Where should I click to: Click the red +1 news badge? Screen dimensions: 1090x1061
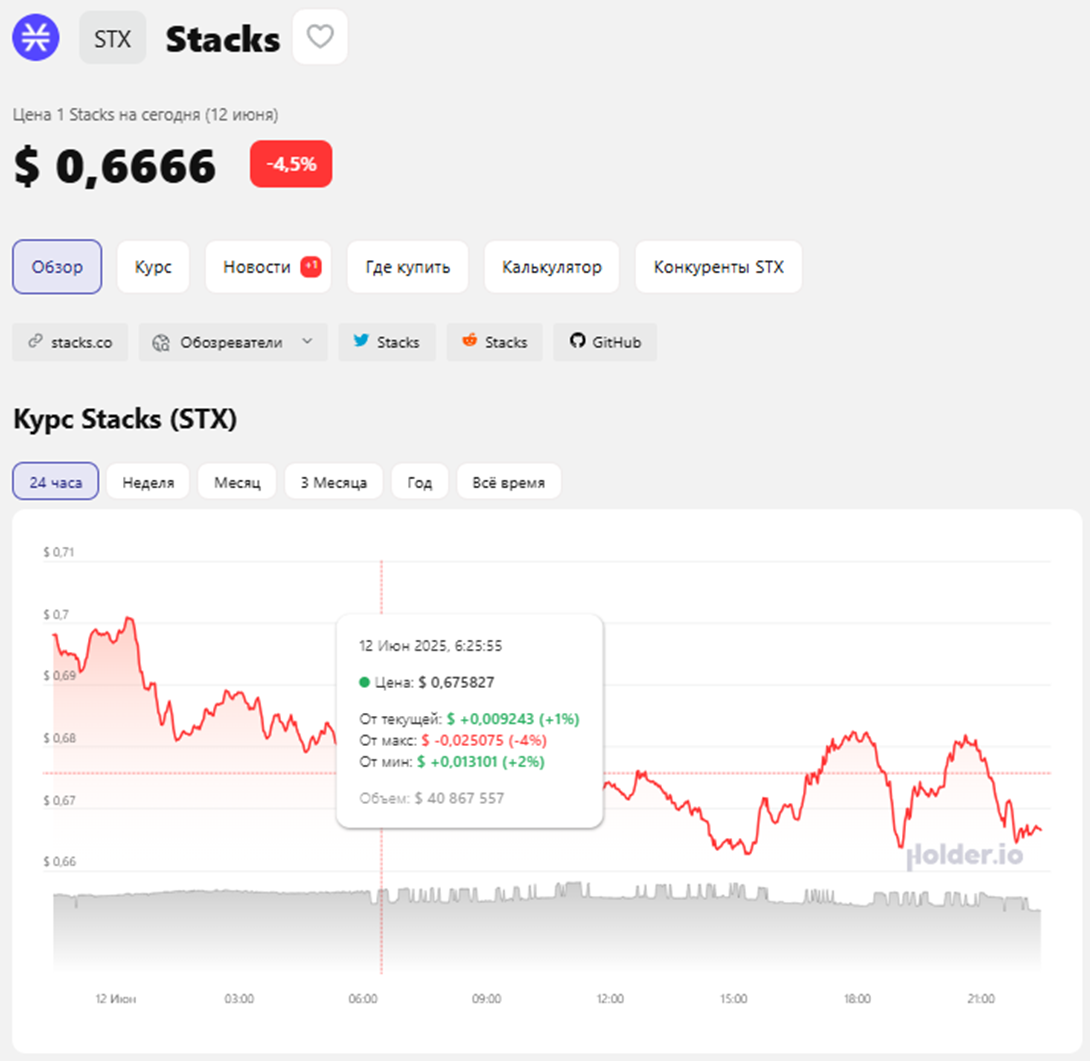(311, 266)
